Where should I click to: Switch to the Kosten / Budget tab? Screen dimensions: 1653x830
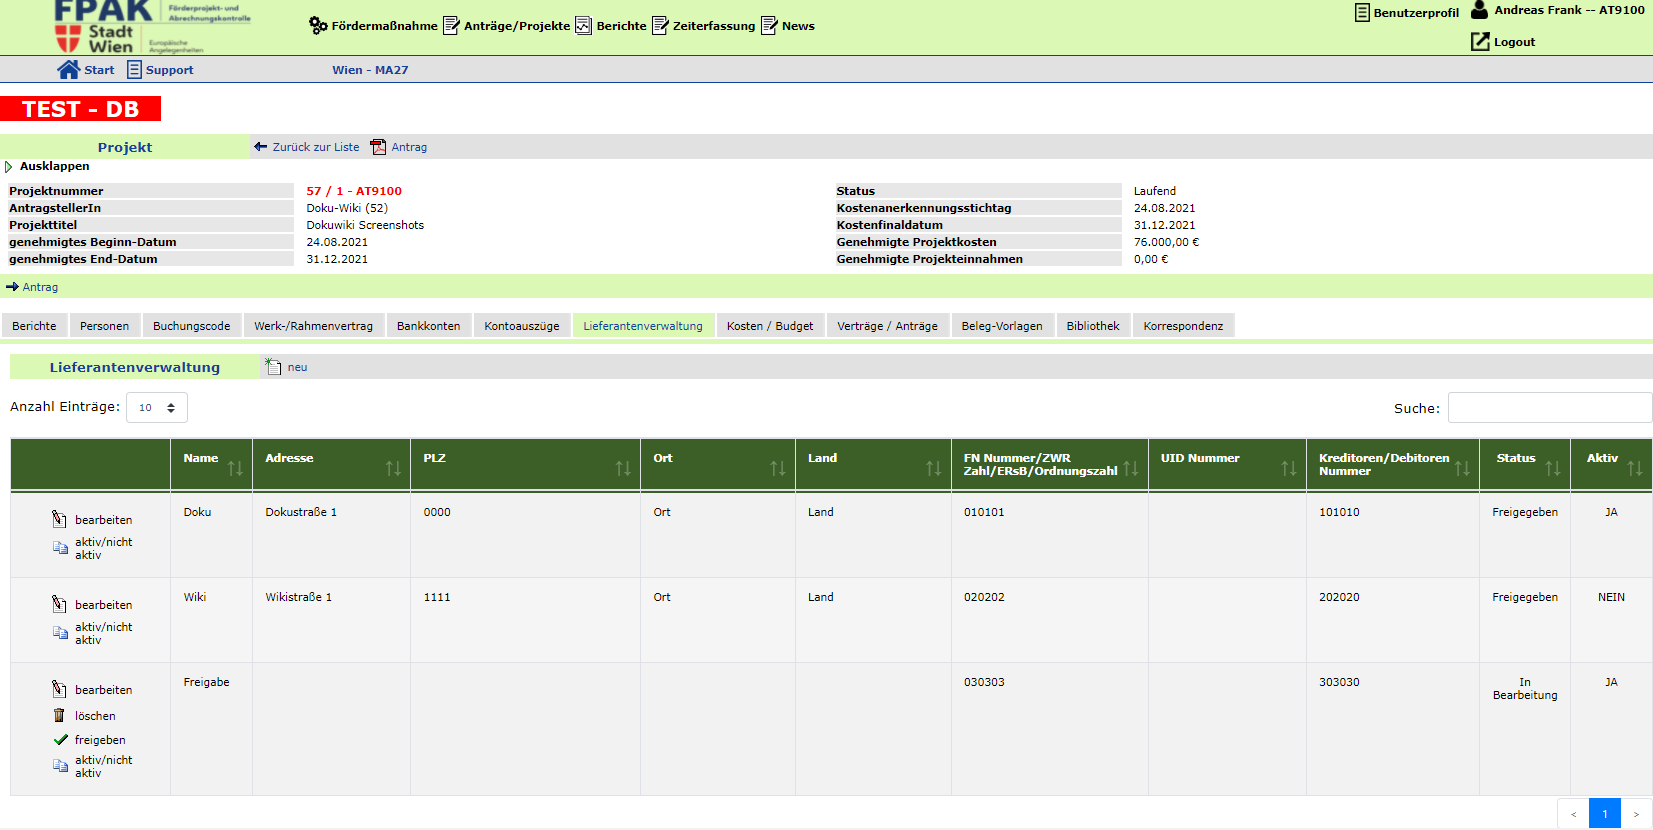tap(769, 326)
